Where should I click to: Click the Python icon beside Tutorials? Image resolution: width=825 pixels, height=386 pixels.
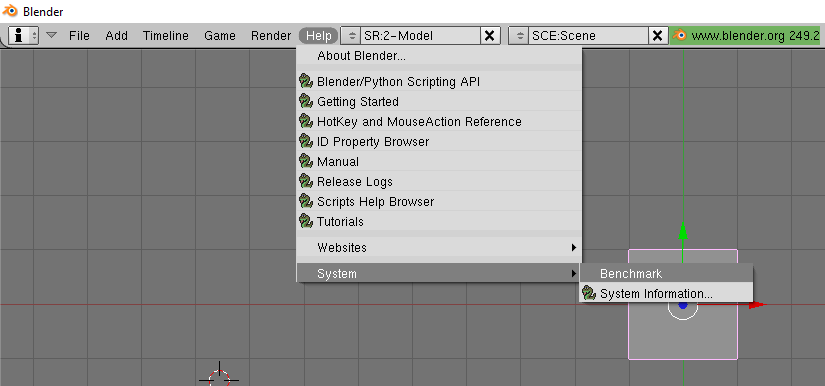(x=306, y=221)
